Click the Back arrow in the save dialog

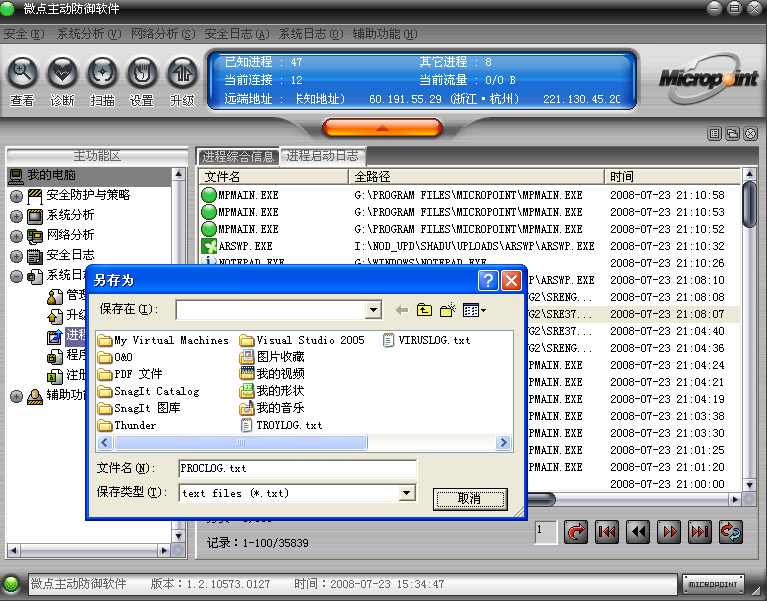coord(402,310)
